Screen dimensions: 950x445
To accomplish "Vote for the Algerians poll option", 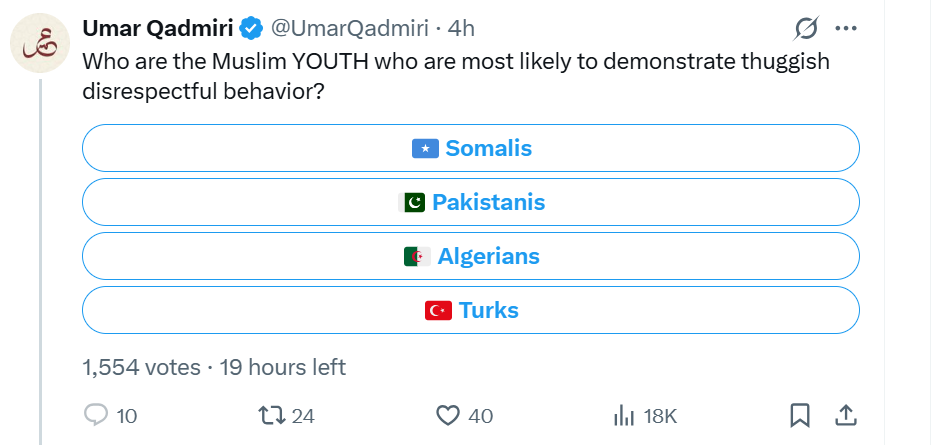I will [x=471, y=256].
